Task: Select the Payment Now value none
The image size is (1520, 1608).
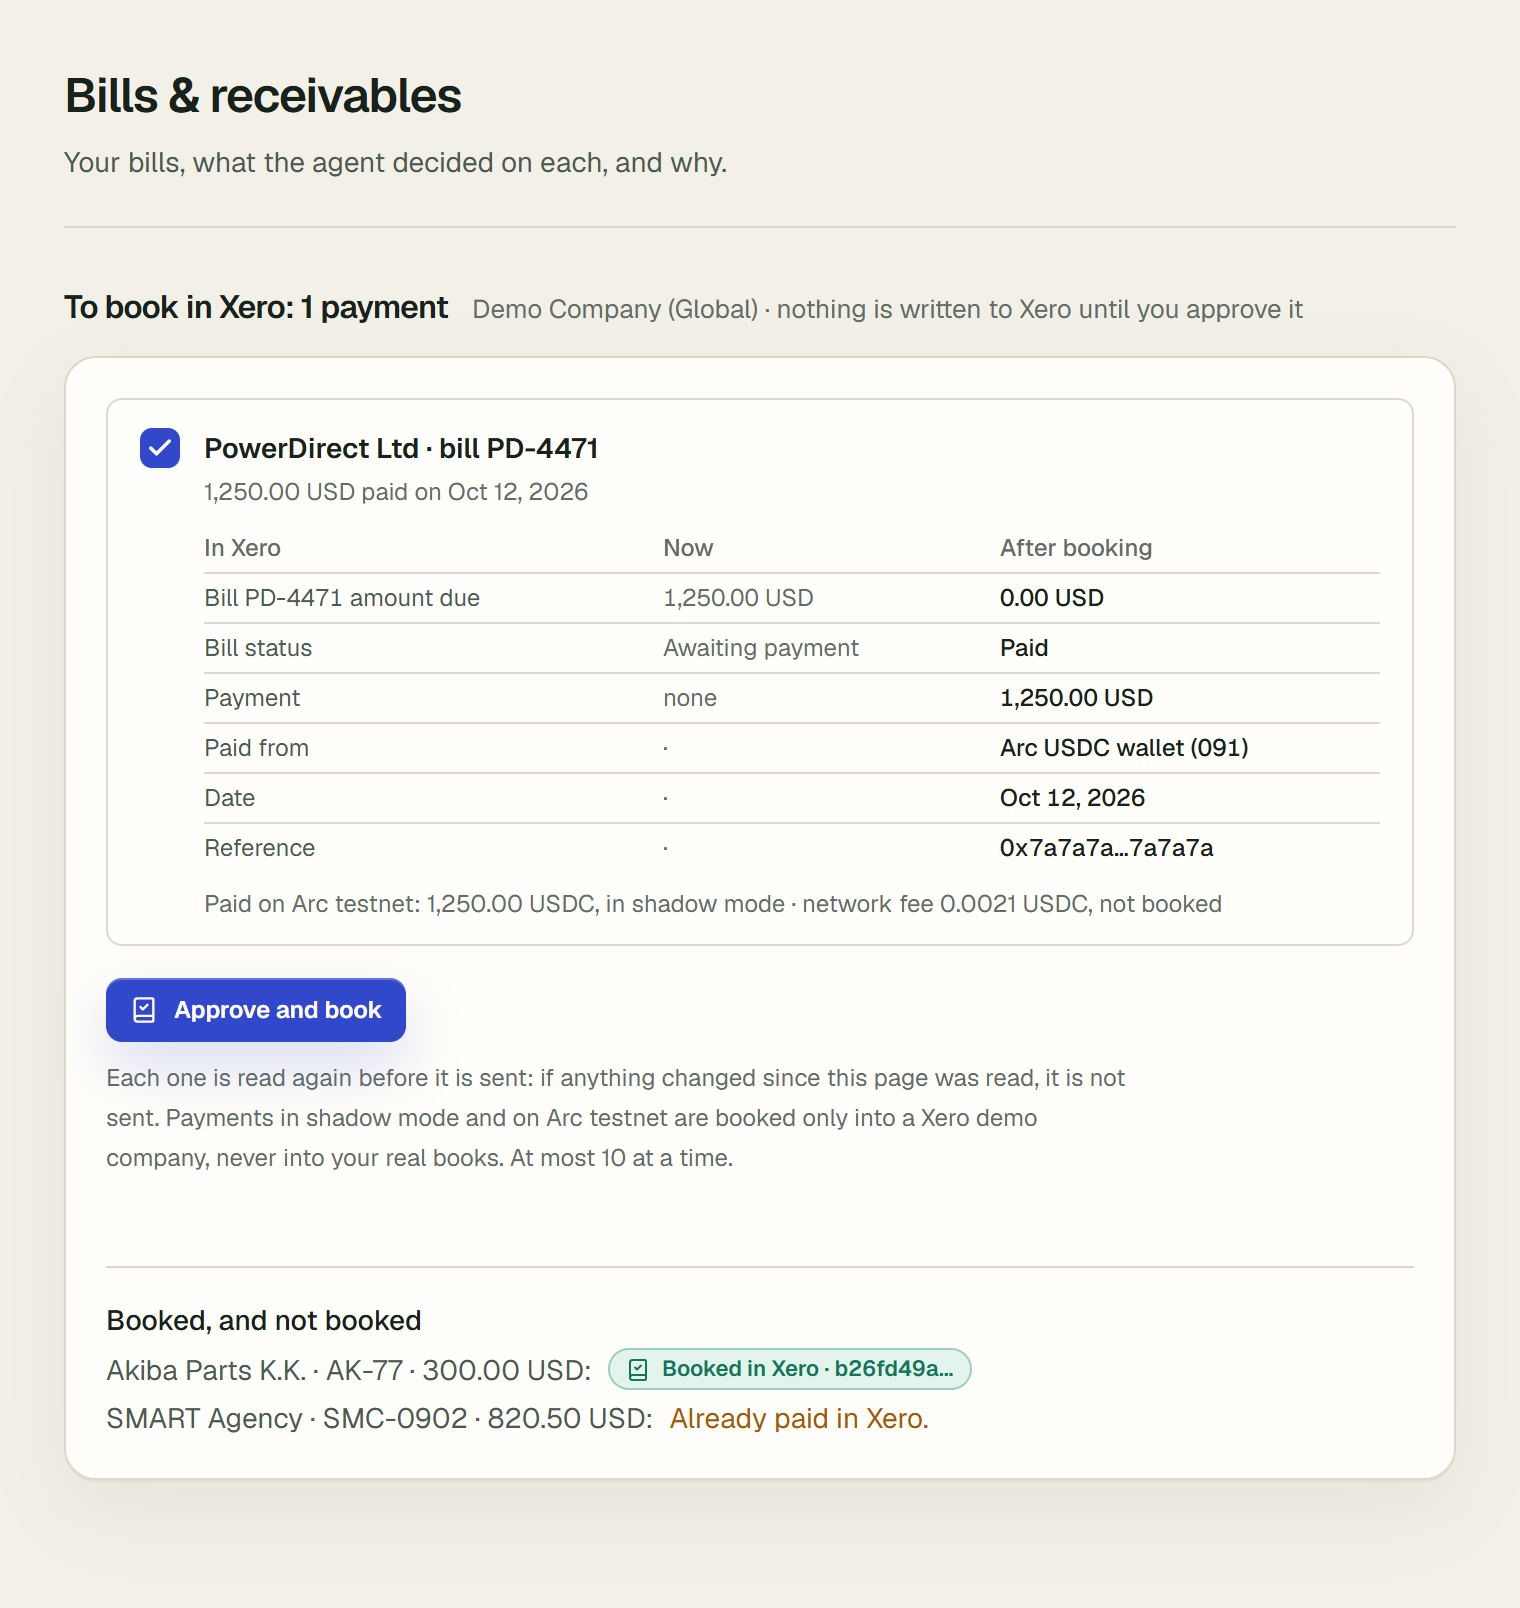Action: tap(690, 698)
